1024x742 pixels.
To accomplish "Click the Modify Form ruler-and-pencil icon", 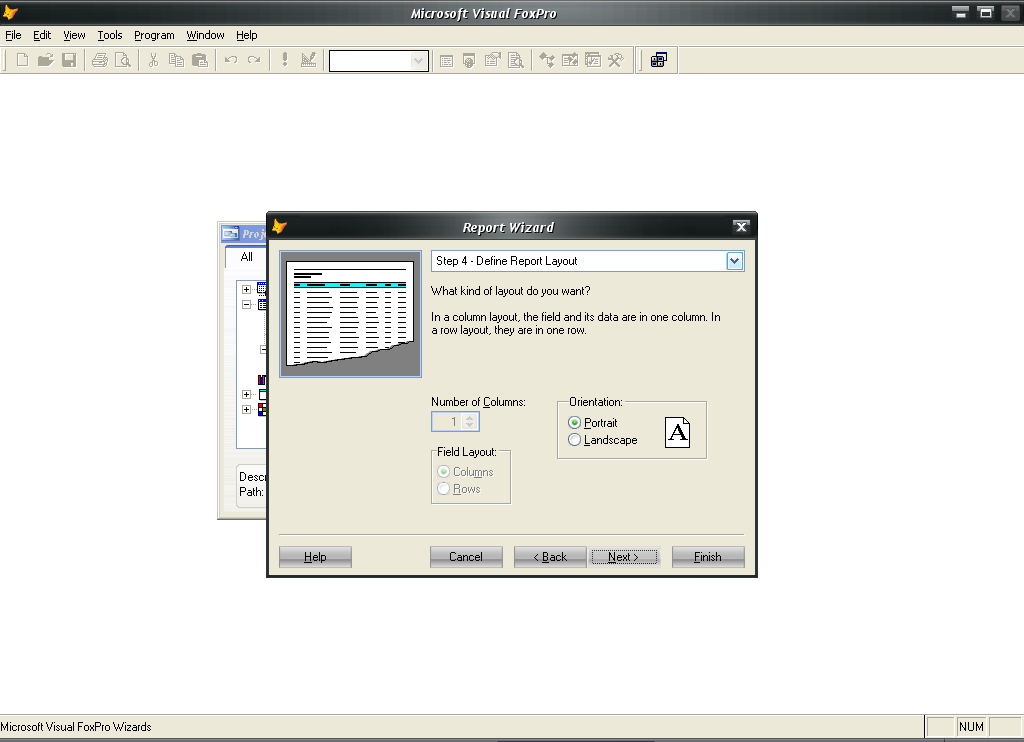I will 308,61.
